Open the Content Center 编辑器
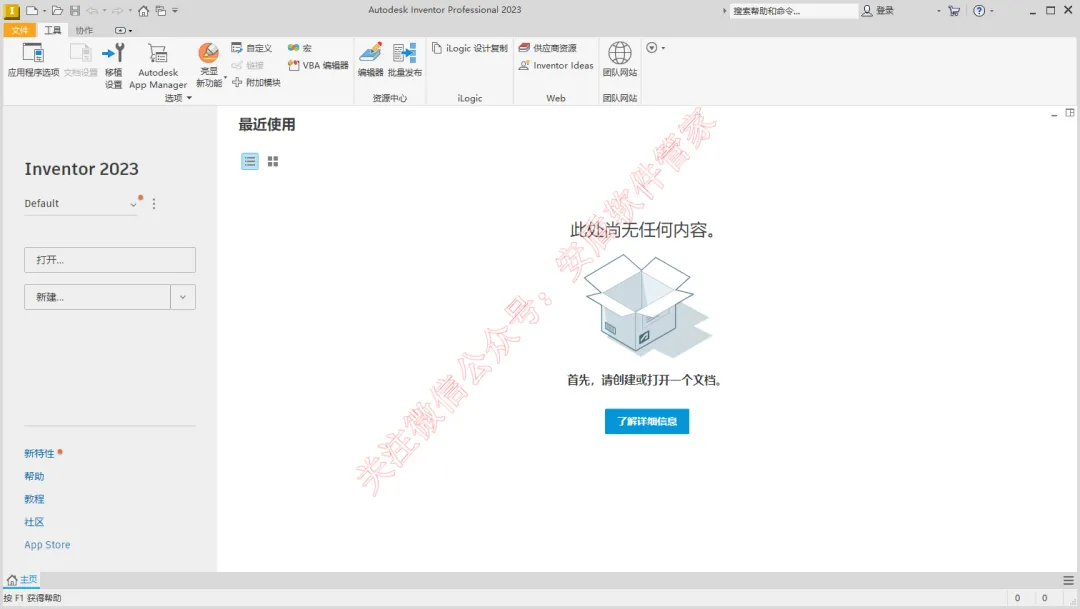 tap(371, 60)
